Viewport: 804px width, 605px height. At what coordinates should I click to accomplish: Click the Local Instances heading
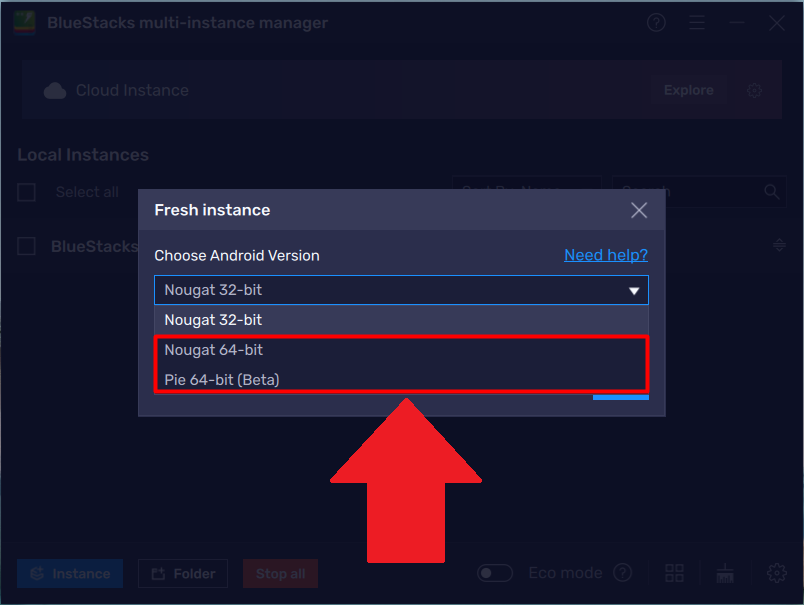click(83, 155)
